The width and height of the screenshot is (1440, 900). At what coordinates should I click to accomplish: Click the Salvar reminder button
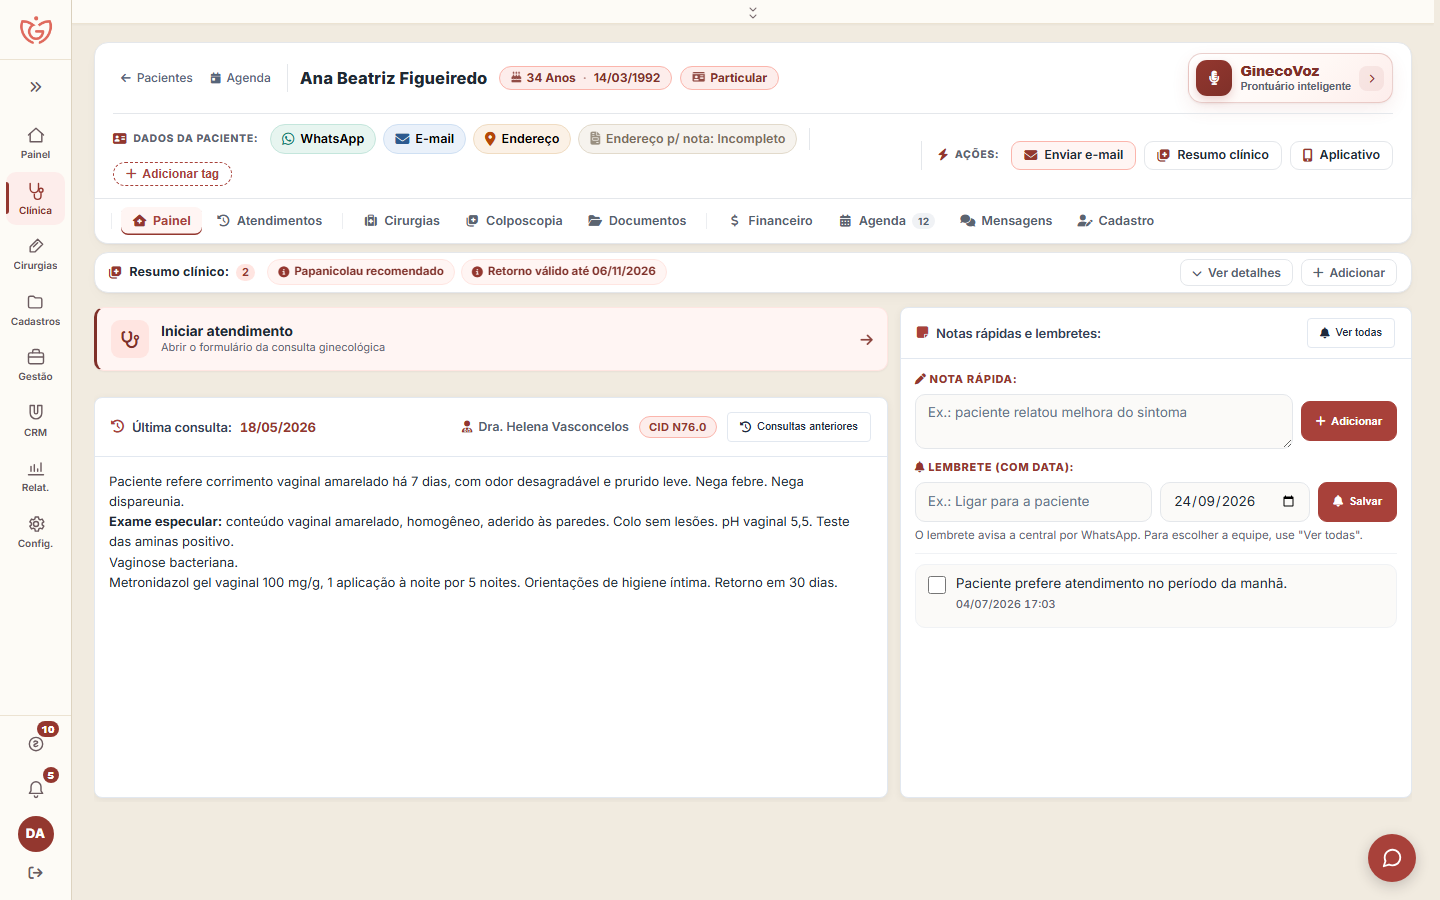pos(1357,502)
